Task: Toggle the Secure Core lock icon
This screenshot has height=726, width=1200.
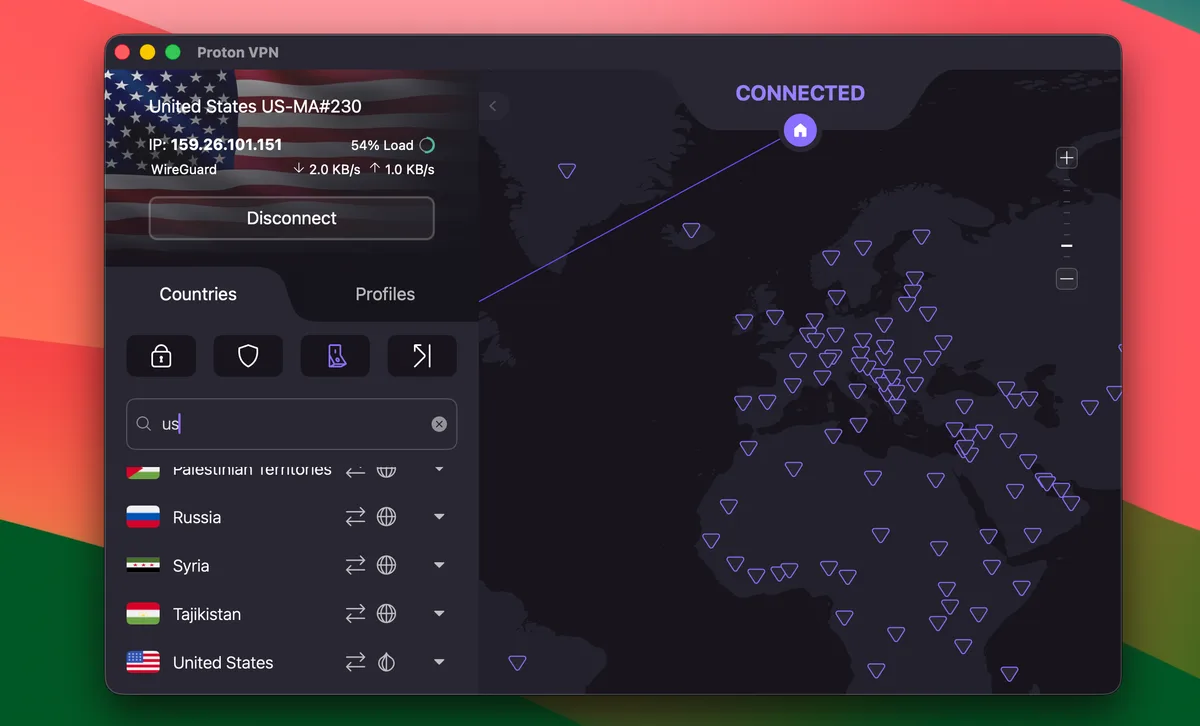Action: [161, 356]
